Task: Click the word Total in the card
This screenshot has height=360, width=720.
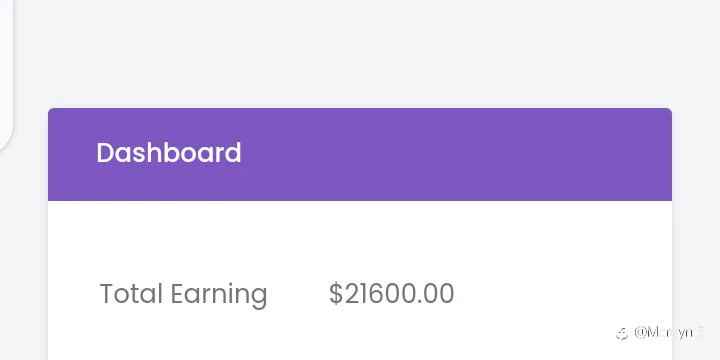Action: [131, 294]
